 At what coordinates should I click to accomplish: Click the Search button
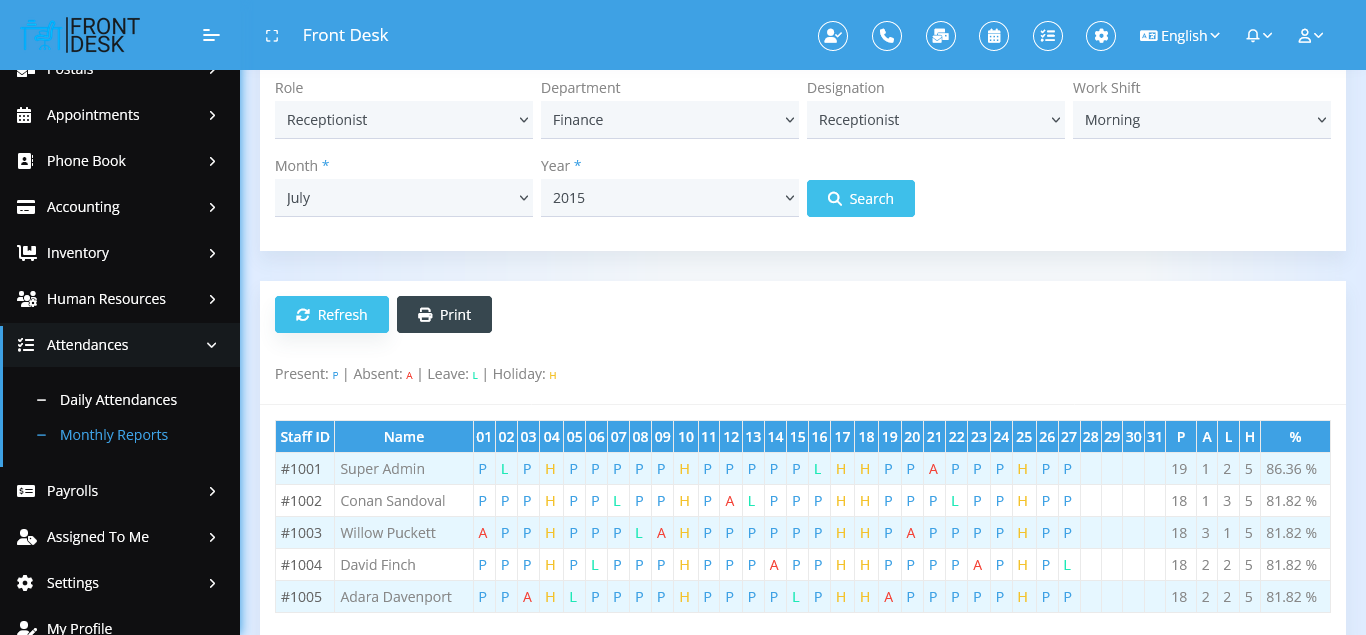pos(860,199)
